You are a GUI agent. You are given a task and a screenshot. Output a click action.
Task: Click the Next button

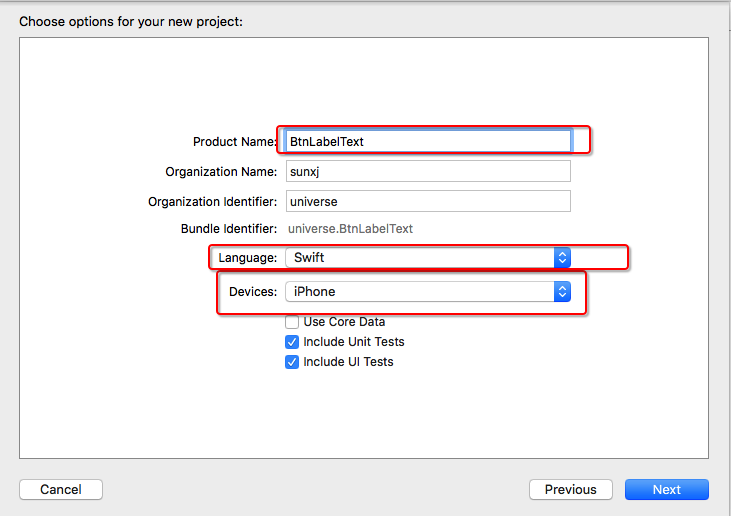coord(667,489)
